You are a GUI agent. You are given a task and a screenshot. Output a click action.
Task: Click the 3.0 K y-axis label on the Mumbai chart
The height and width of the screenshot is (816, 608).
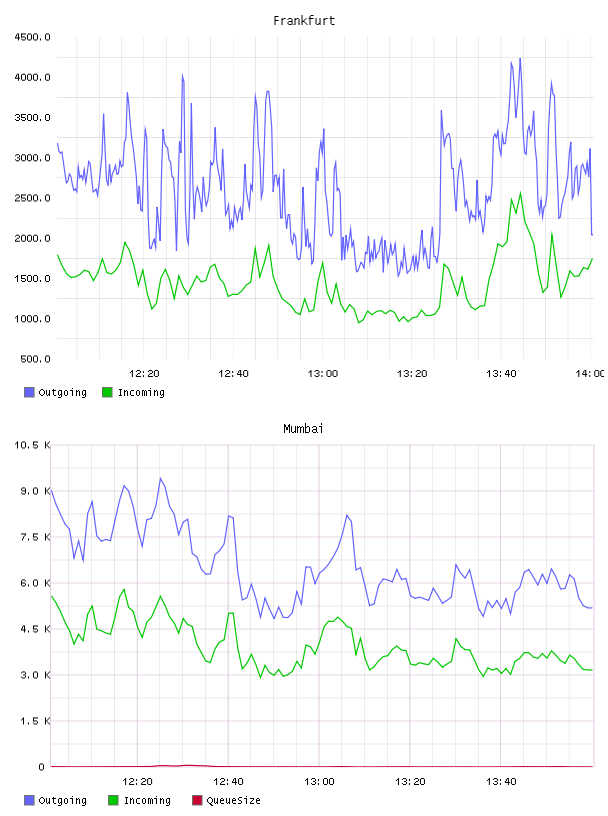coord(35,675)
